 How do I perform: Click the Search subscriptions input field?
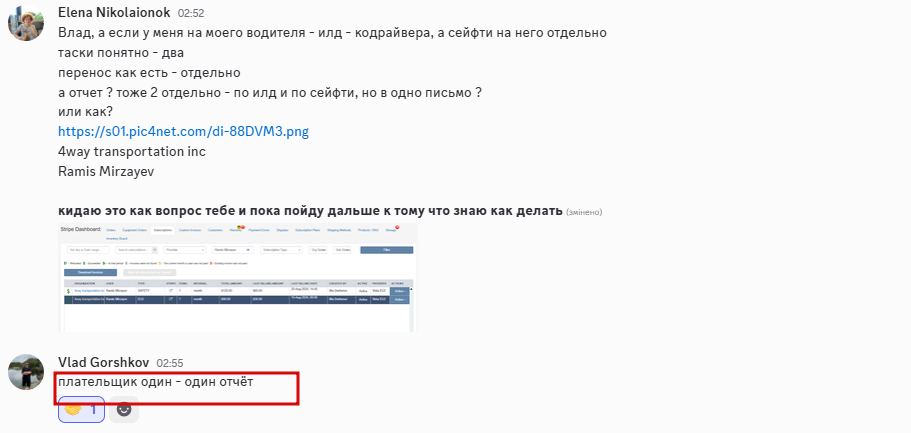click(x=134, y=250)
